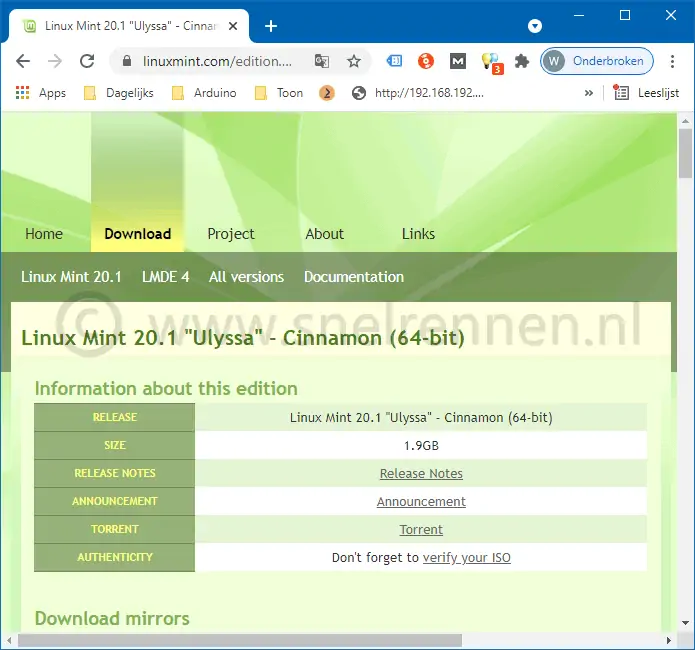Open the Announcement link

click(x=421, y=501)
